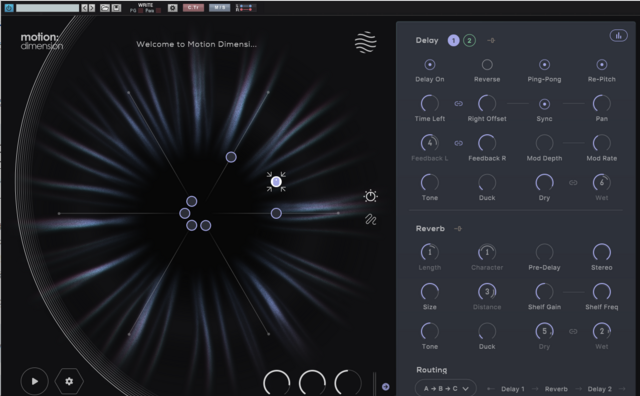Toggle the plugin power bypass icon
The width and height of the screenshot is (640, 396).
click(9, 8)
